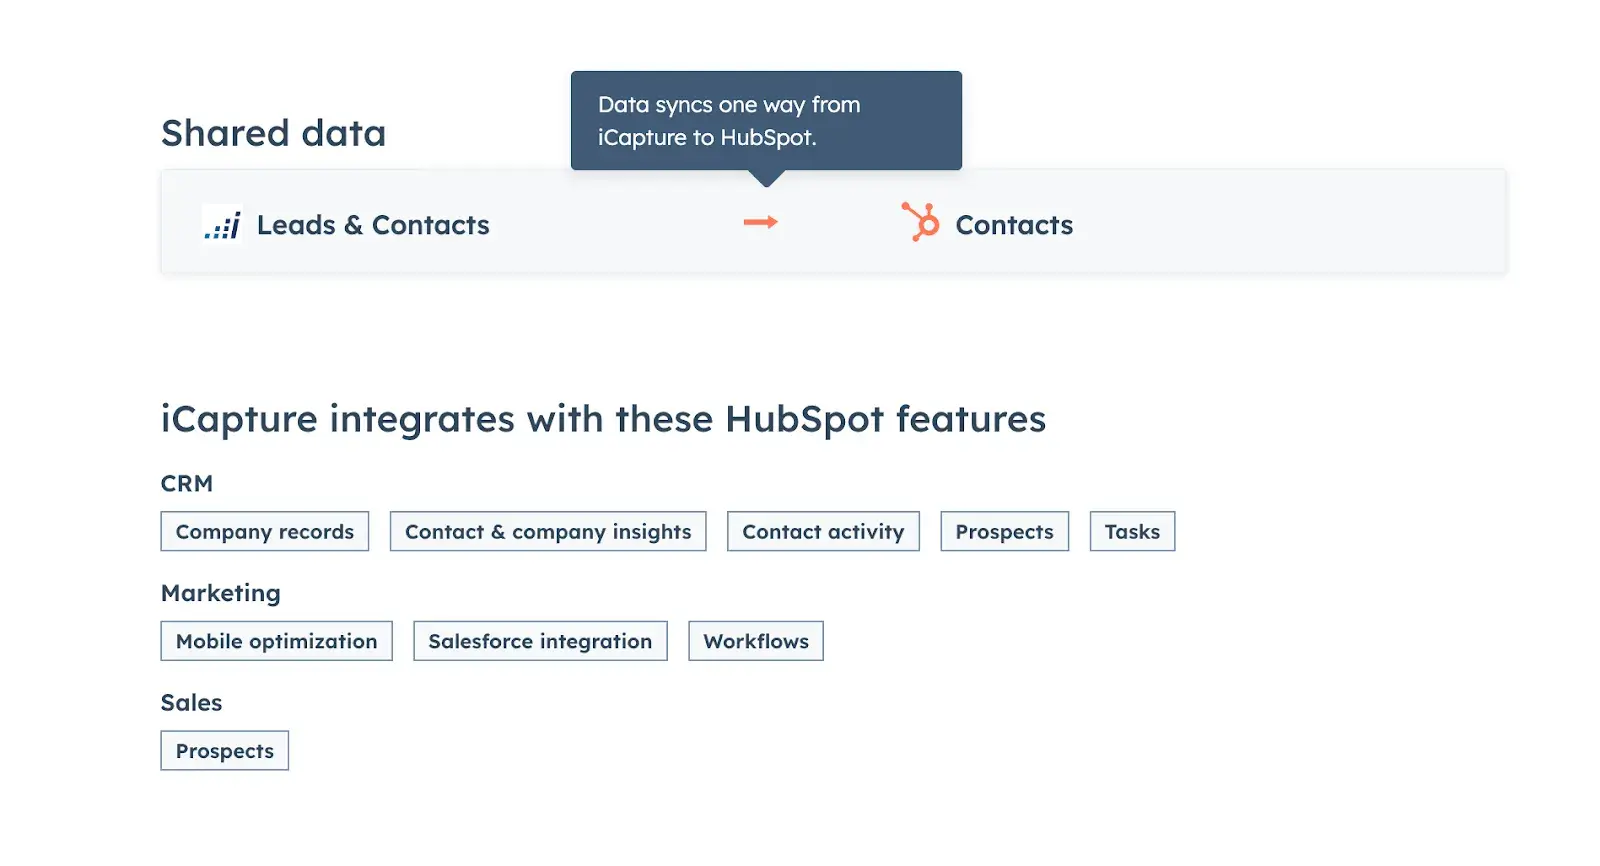
Task: Open the Company records tag
Action: coord(265,531)
